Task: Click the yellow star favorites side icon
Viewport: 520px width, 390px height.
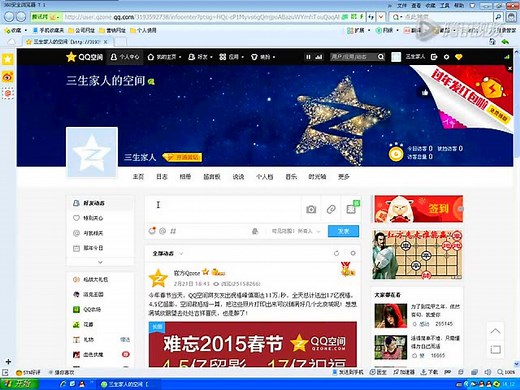Action: click(8, 59)
